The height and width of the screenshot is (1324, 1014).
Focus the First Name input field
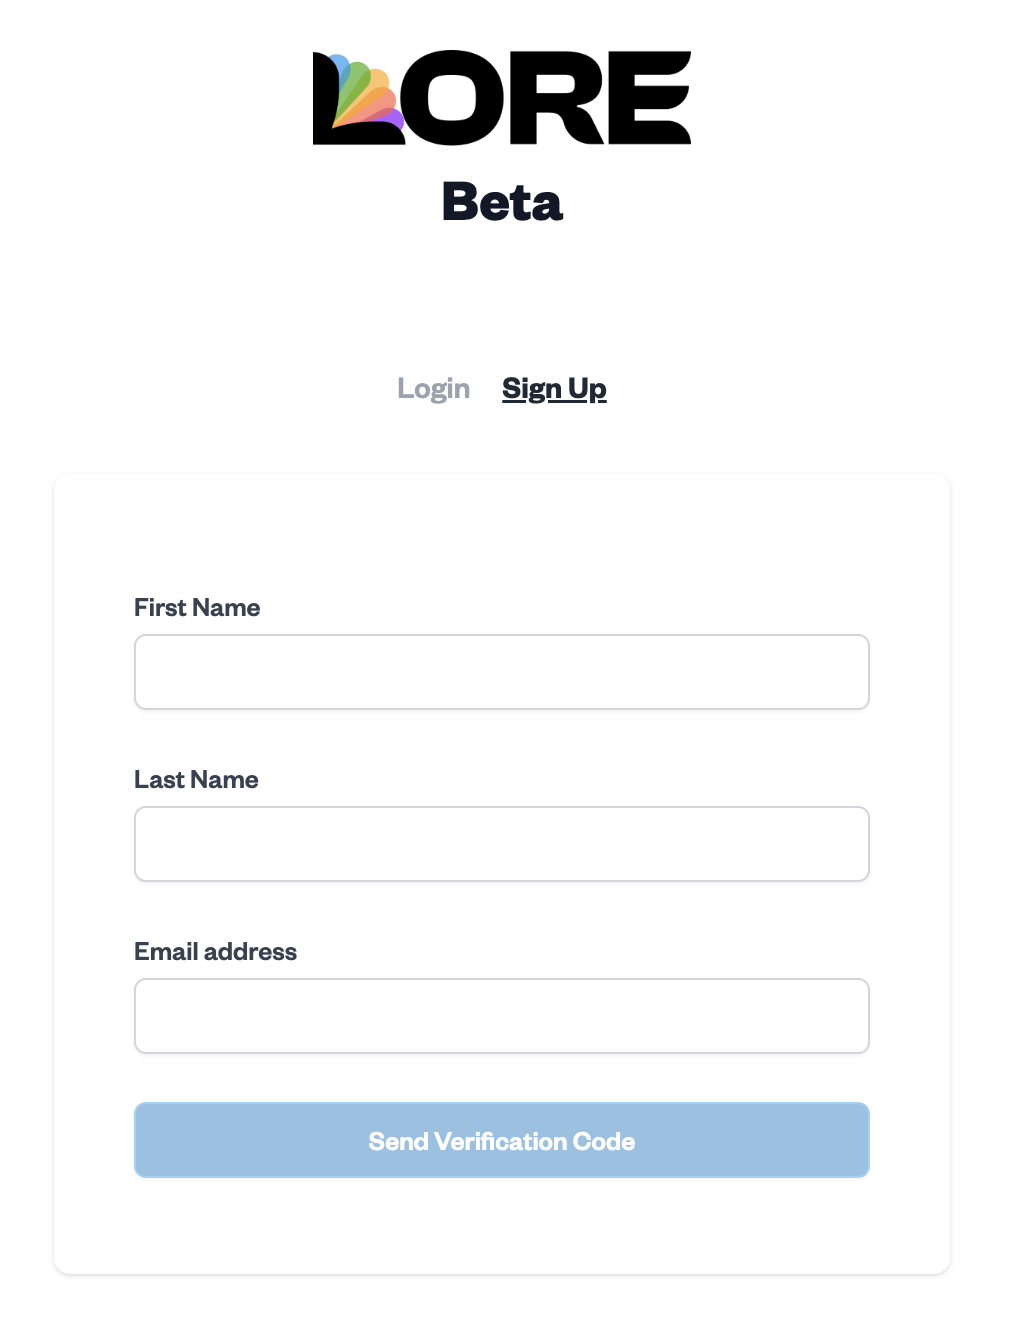[x=501, y=672]
